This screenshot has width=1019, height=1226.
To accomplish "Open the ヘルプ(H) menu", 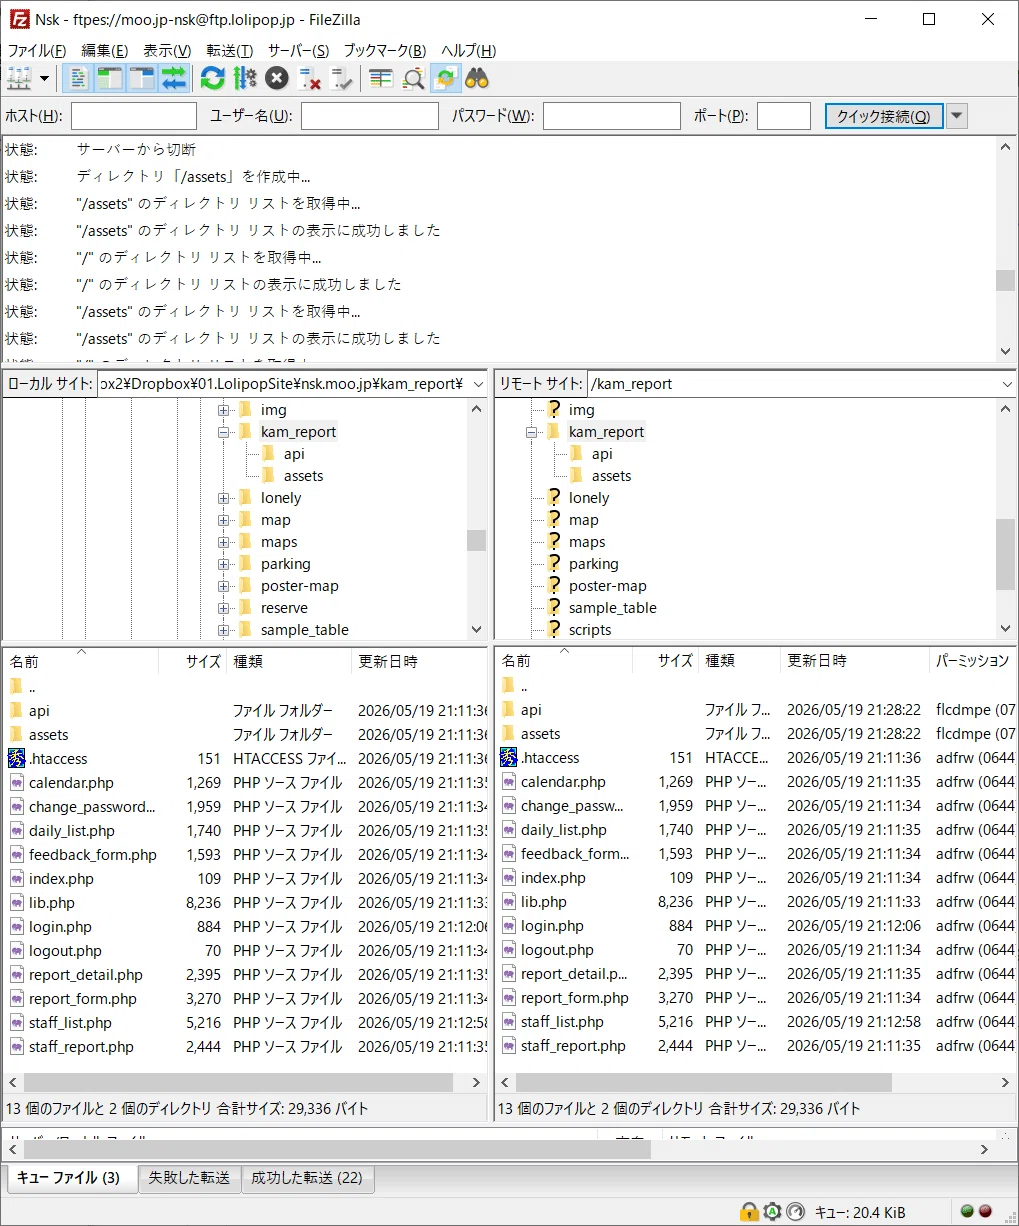I will [x=469, y=50].
